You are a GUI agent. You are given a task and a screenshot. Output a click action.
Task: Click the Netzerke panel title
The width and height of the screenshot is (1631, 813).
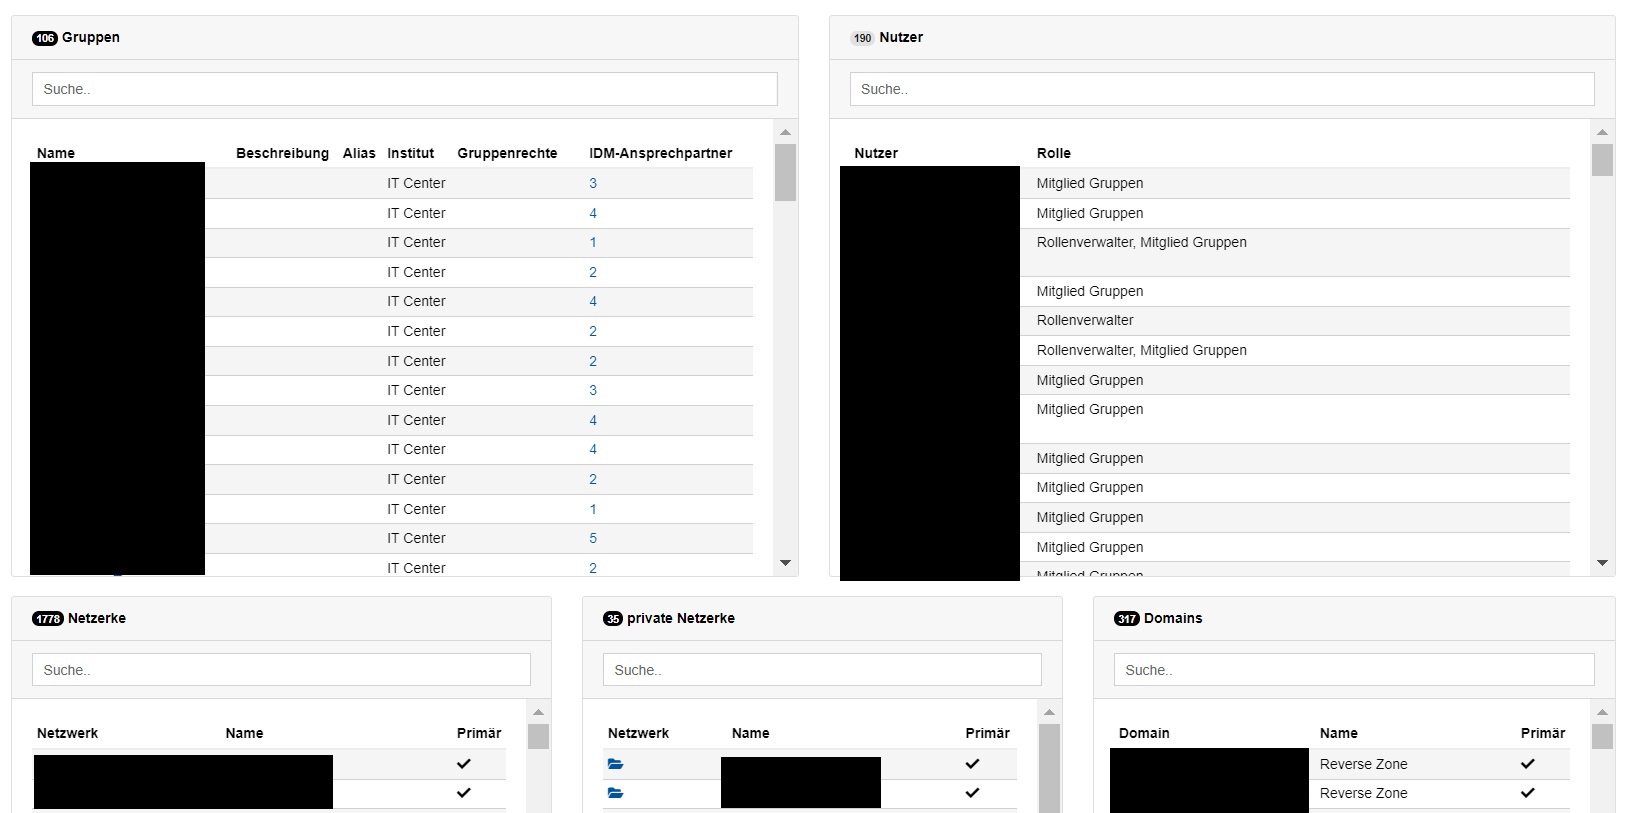97,619
